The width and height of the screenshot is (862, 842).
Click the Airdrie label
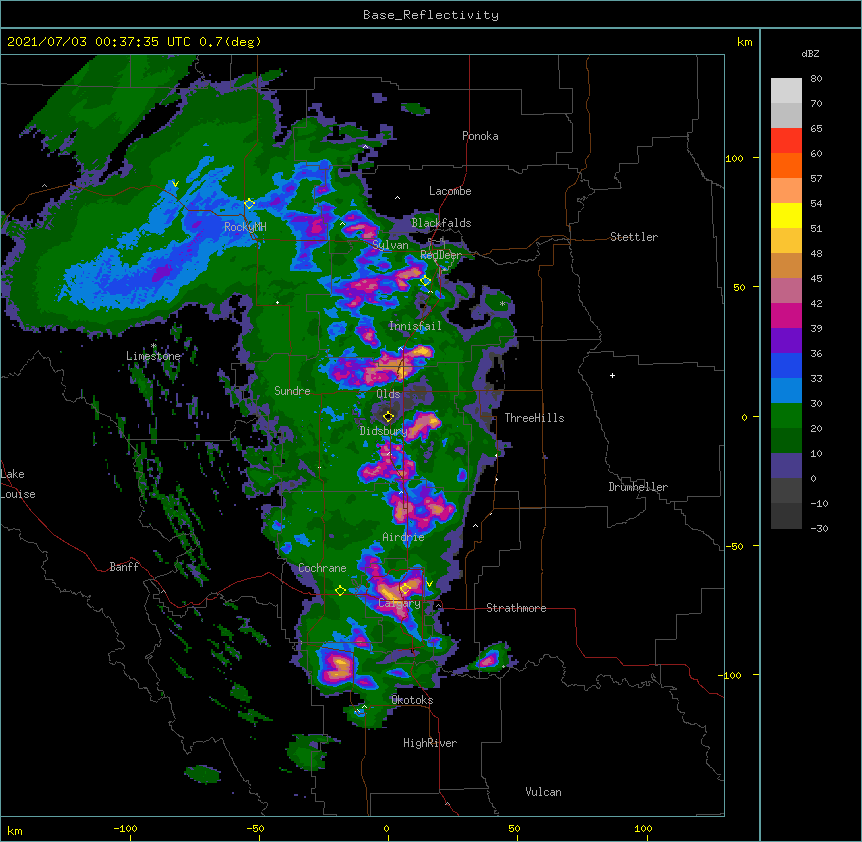(x=404, y=537)
